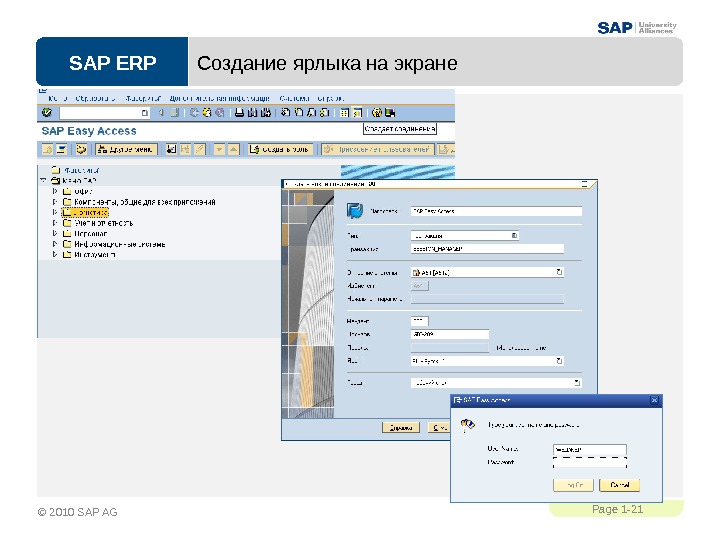
Task: Click the Print icon in the toolbar
Action: [x=239, y=112]
